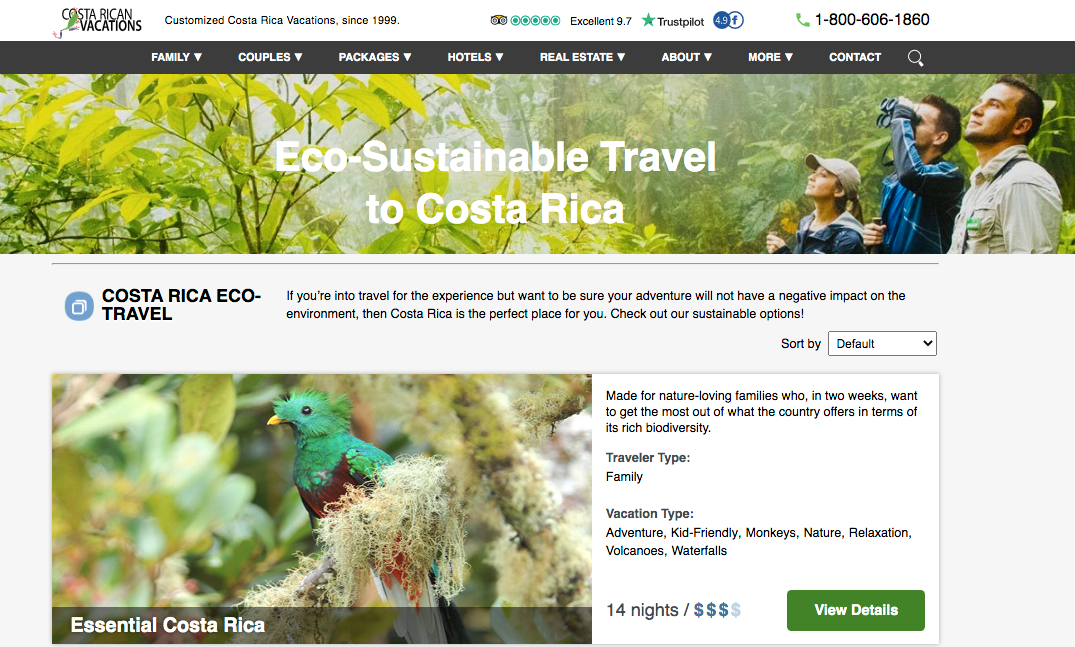
Task: Open the search magnifier icon
Action: click(915, 58)
